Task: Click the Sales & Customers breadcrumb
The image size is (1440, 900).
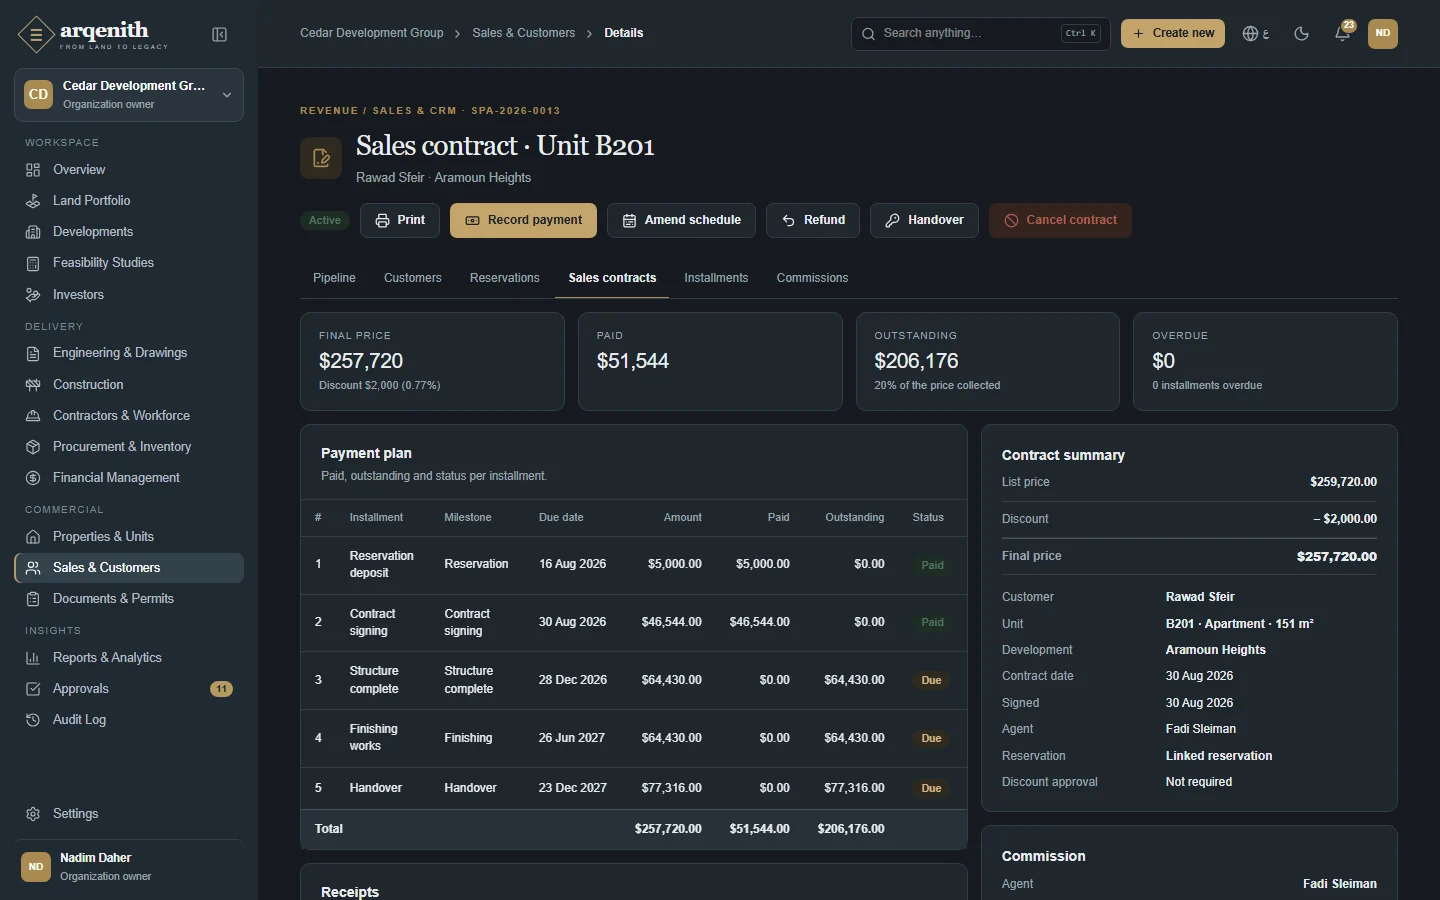Action: [524, 33]
